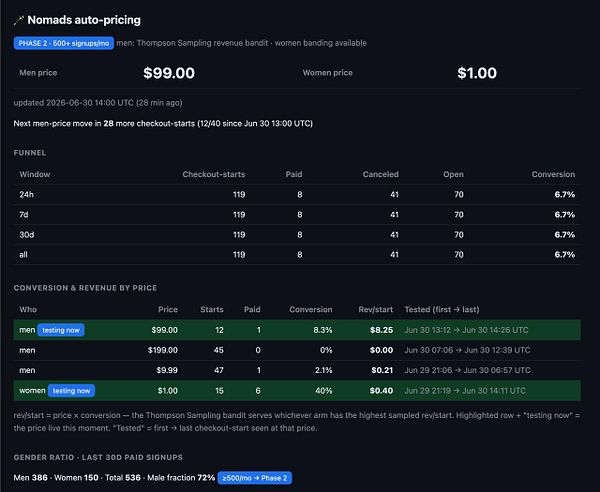
Task: Click the 119 checkout-starts in the 7d row
Action: pyautogui.click(x=239, y=215)
